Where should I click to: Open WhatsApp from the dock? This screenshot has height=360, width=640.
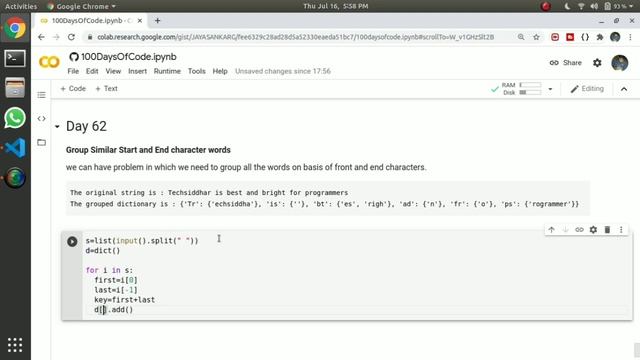pos(15,118)
